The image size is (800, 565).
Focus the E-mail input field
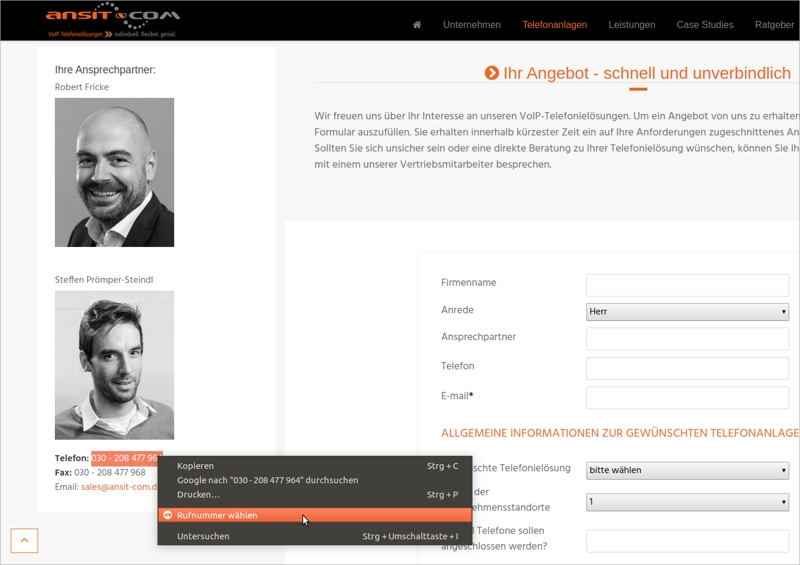coord(687,398)
